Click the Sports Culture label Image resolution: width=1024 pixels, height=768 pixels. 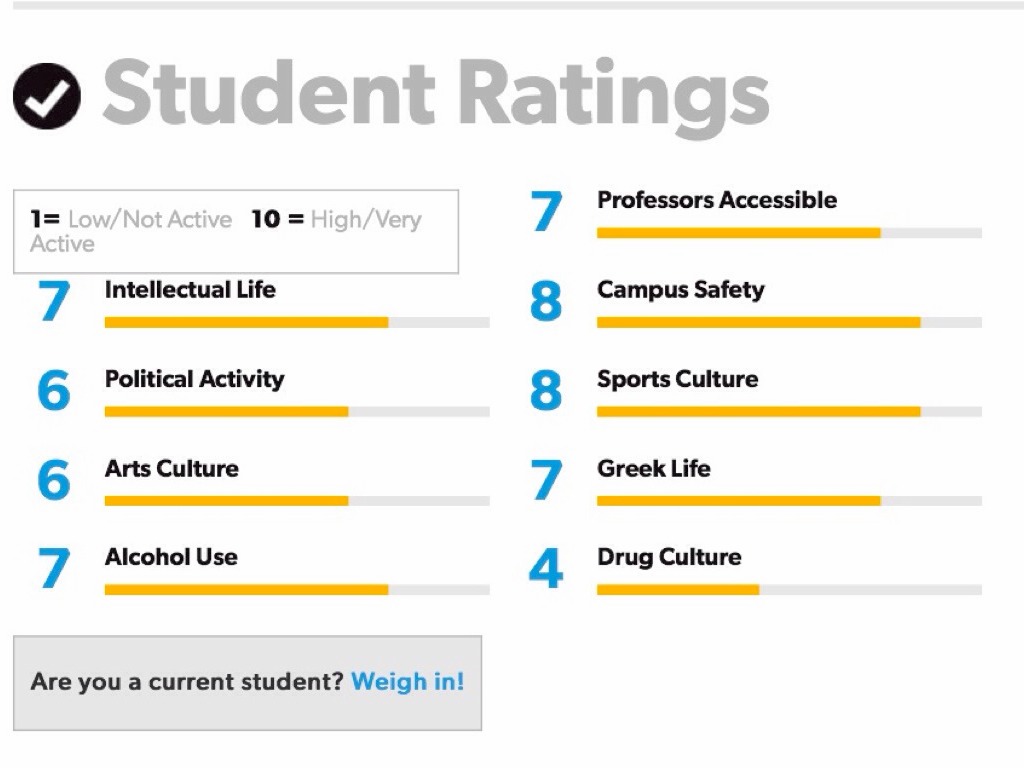click(677, 379)
